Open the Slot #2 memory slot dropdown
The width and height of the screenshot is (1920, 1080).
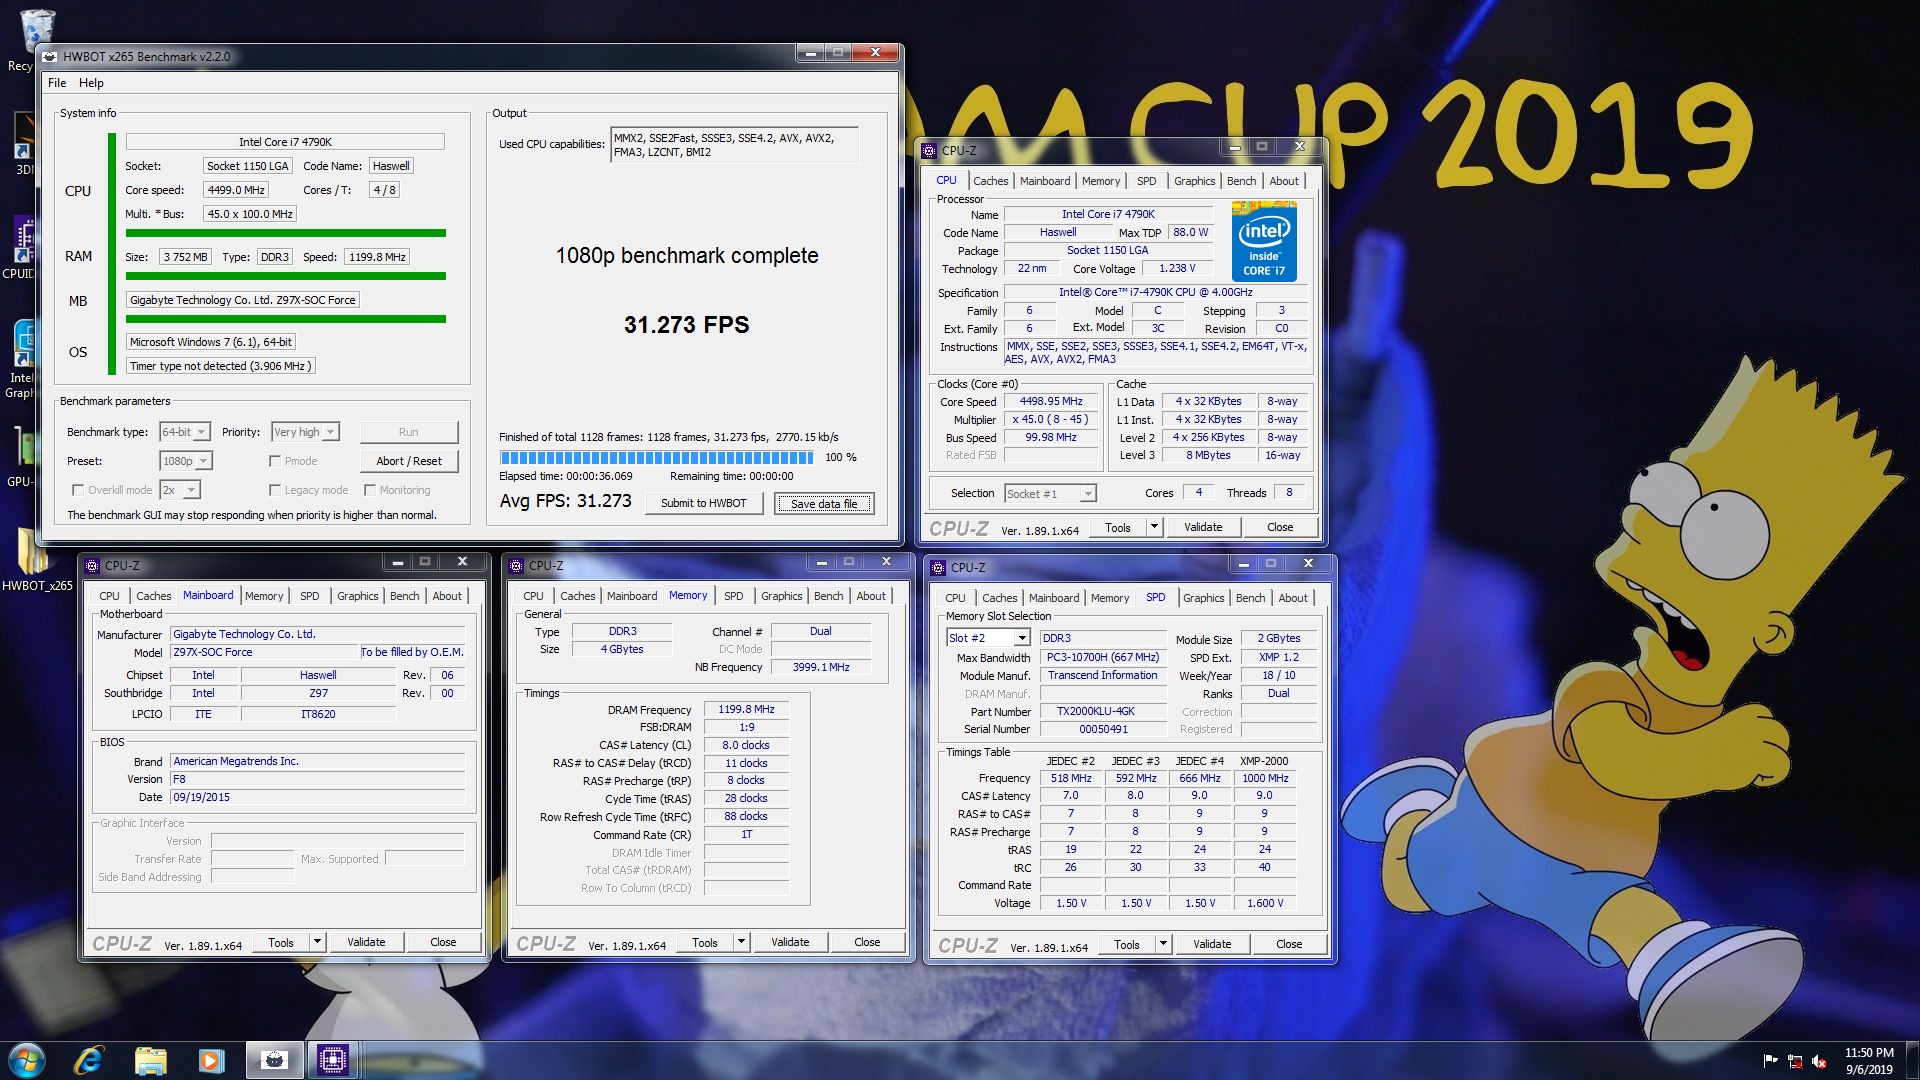pyautogui.click(x=987, y=638)
